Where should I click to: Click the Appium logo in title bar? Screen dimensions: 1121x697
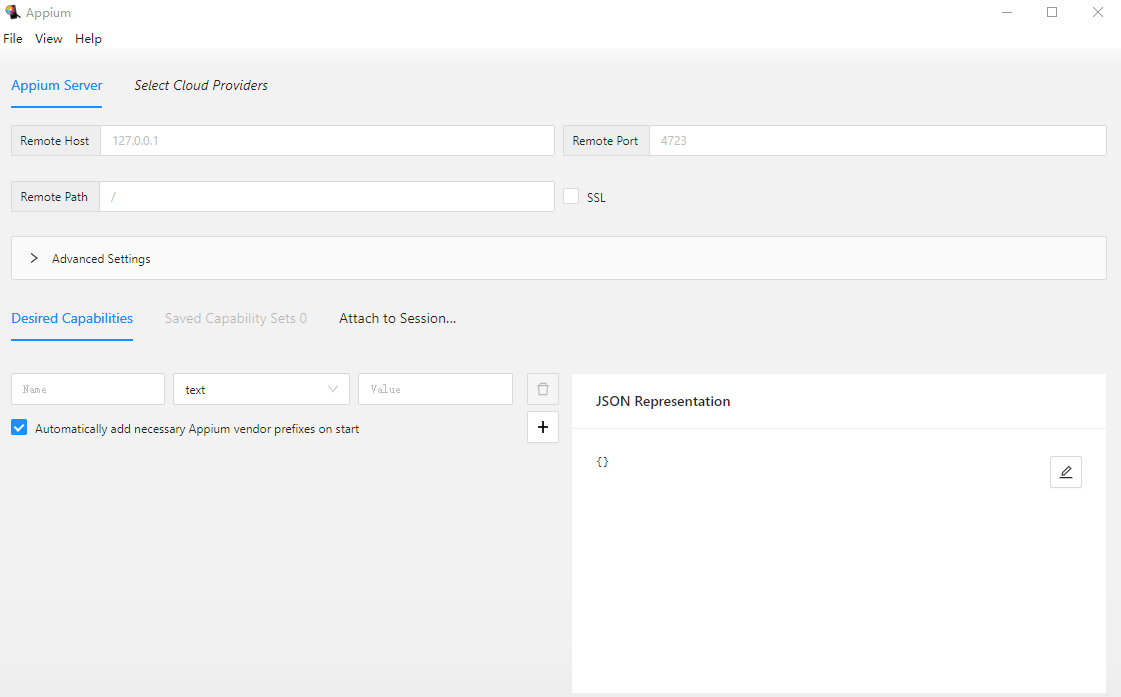[13, 13]
